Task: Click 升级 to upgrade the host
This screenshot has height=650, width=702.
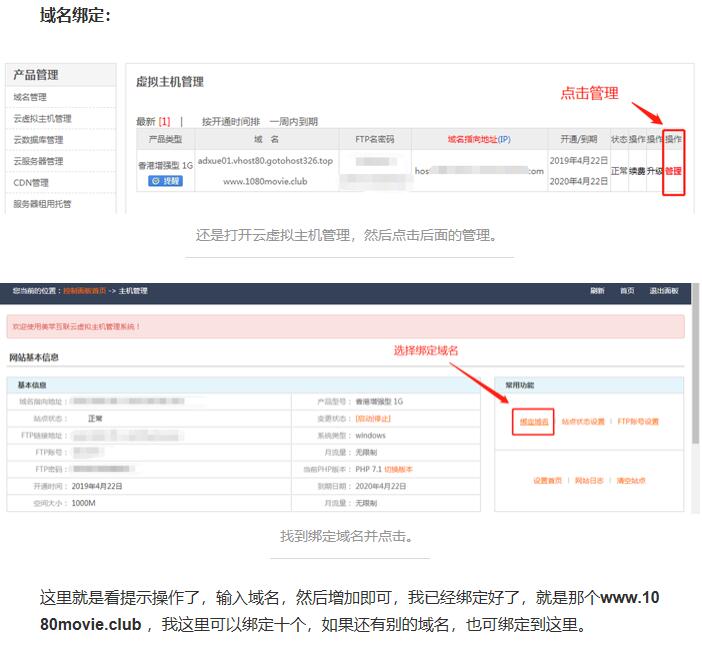Action: (654, 171)
